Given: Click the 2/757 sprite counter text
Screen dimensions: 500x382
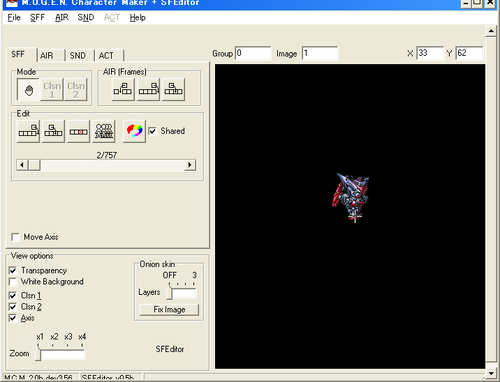Looking at the screenshot, I should (x=107, y=155).
